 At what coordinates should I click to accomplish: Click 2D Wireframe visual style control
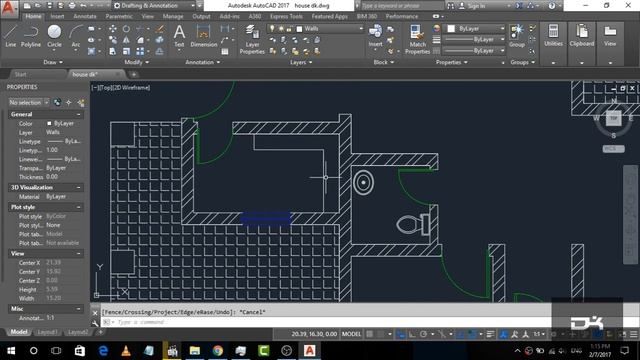point(131,87)
